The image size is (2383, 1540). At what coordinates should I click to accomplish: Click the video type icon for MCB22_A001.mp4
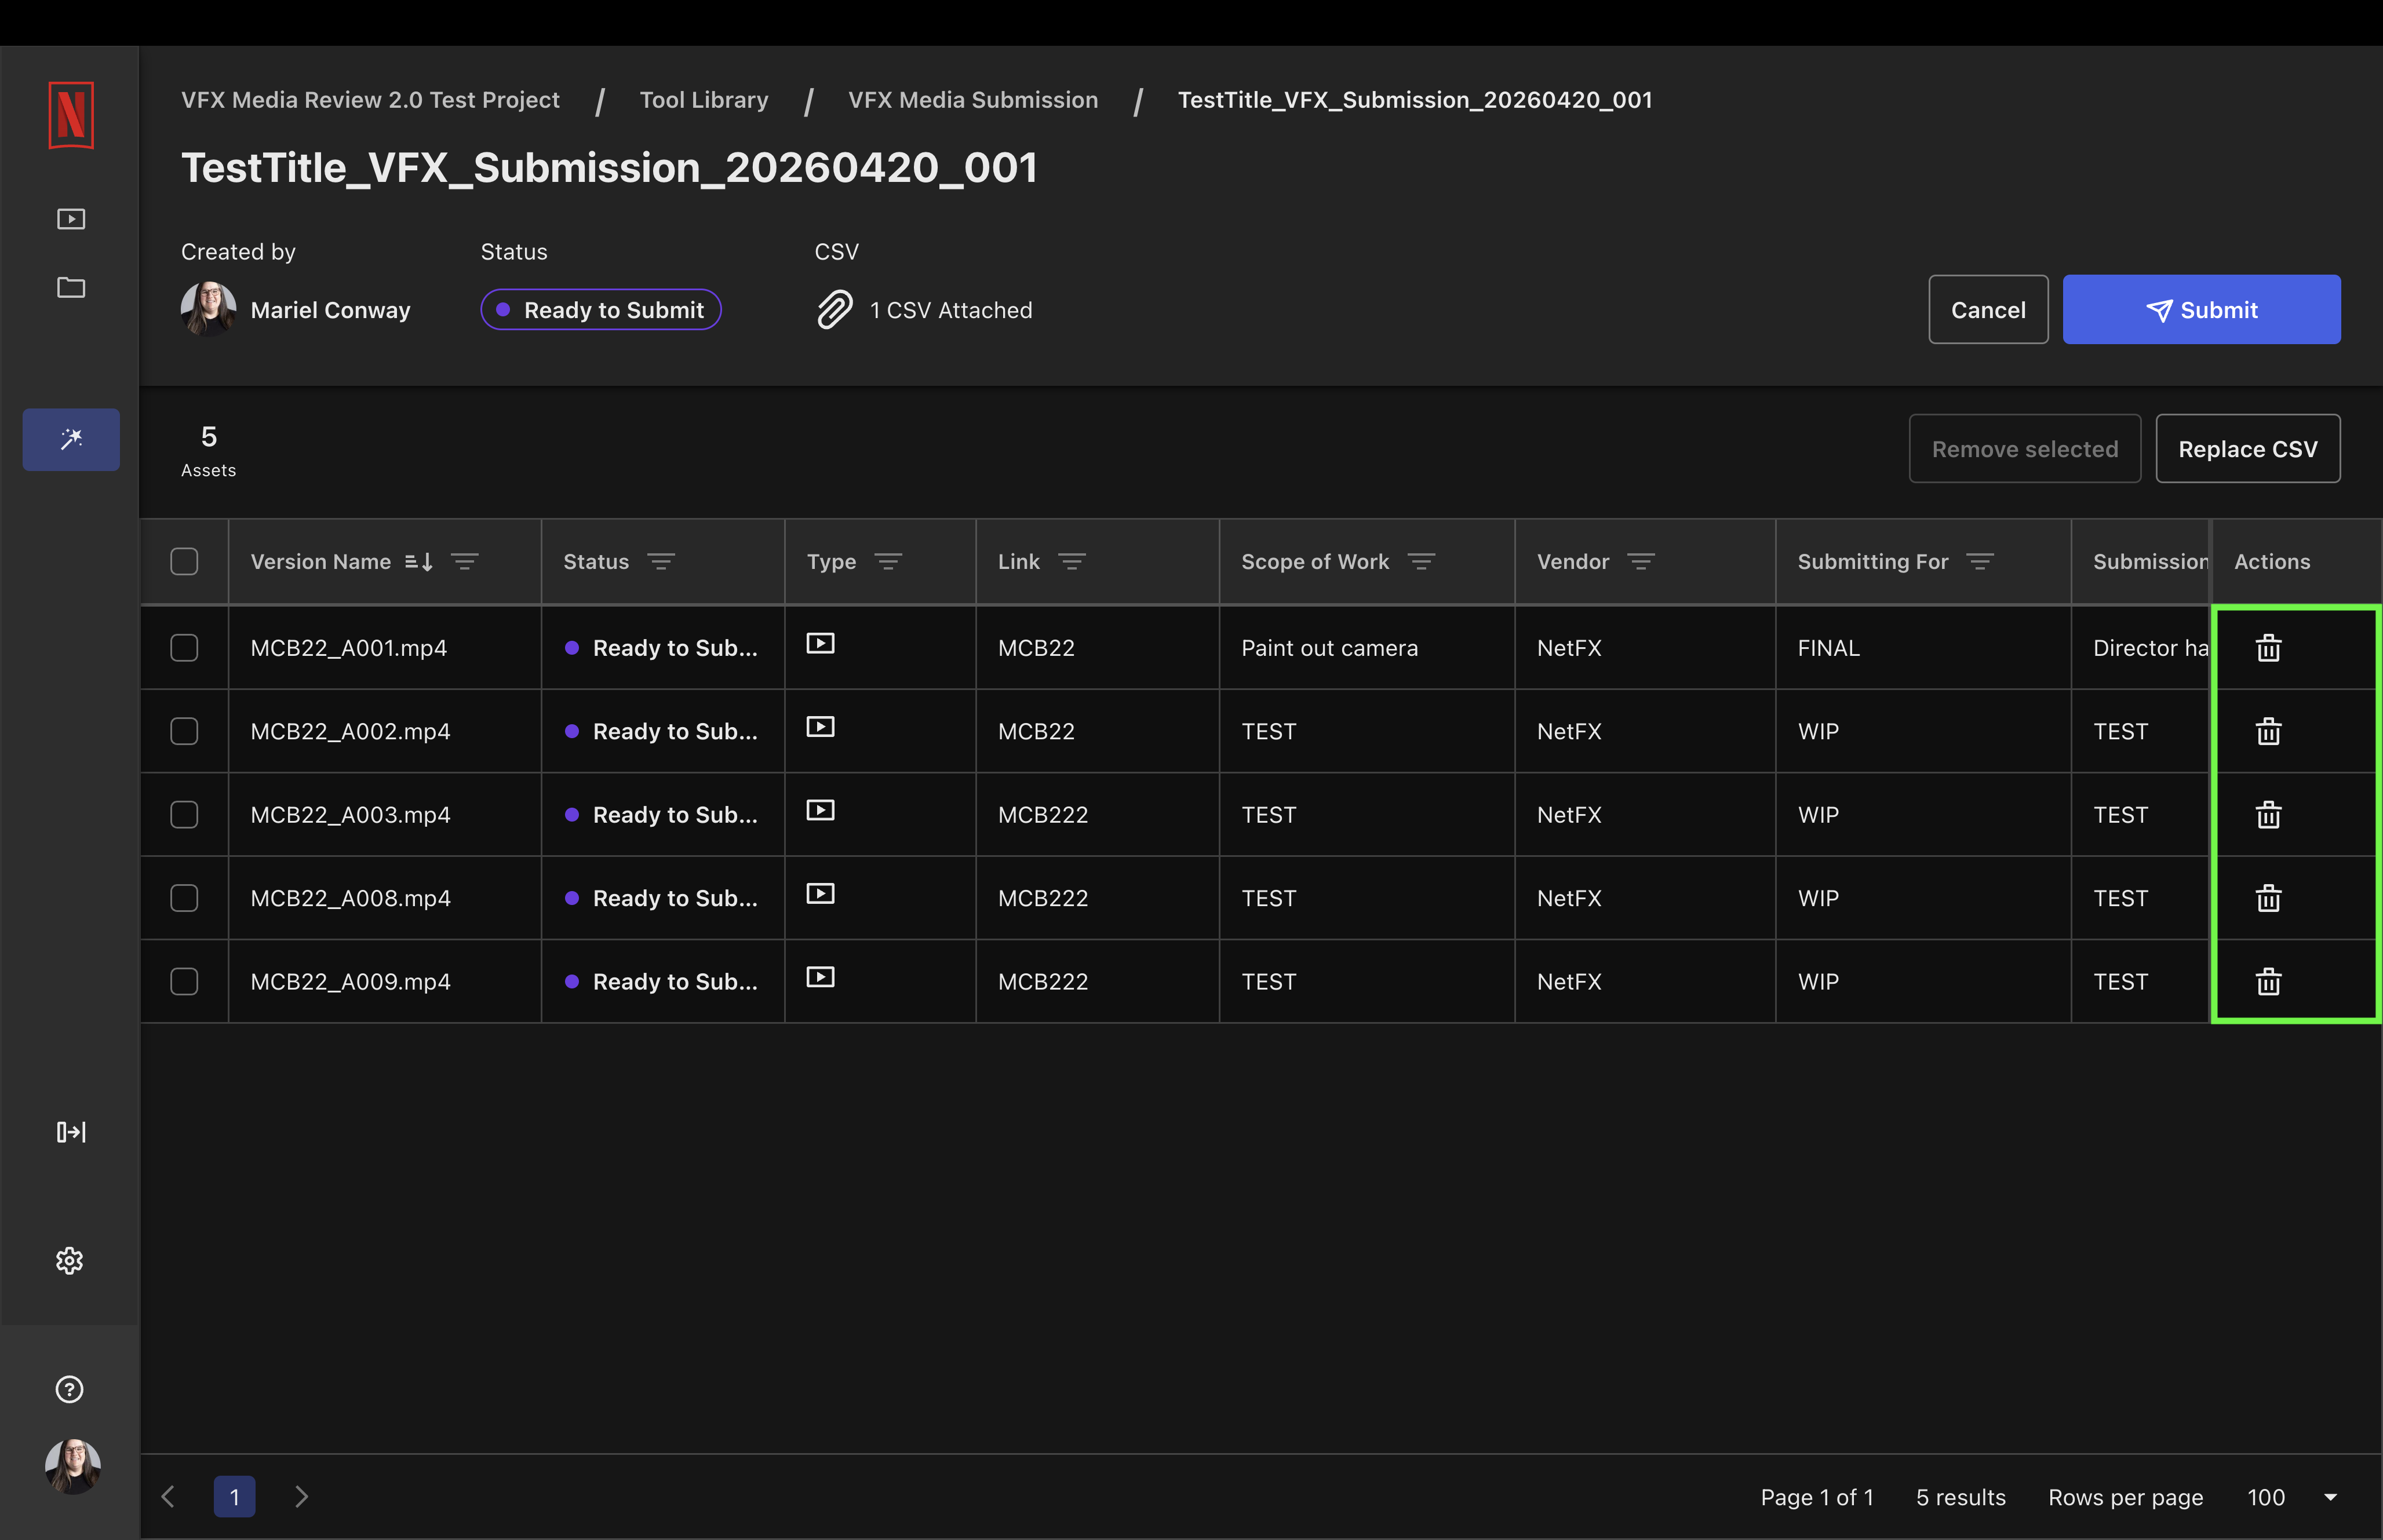pyautogui.click(x=821, y=644)
